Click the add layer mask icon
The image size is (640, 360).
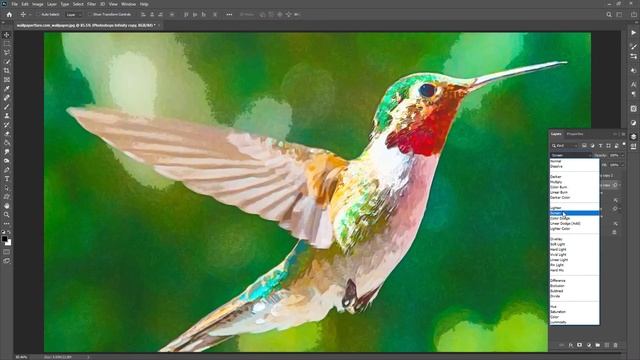[580, 345]
